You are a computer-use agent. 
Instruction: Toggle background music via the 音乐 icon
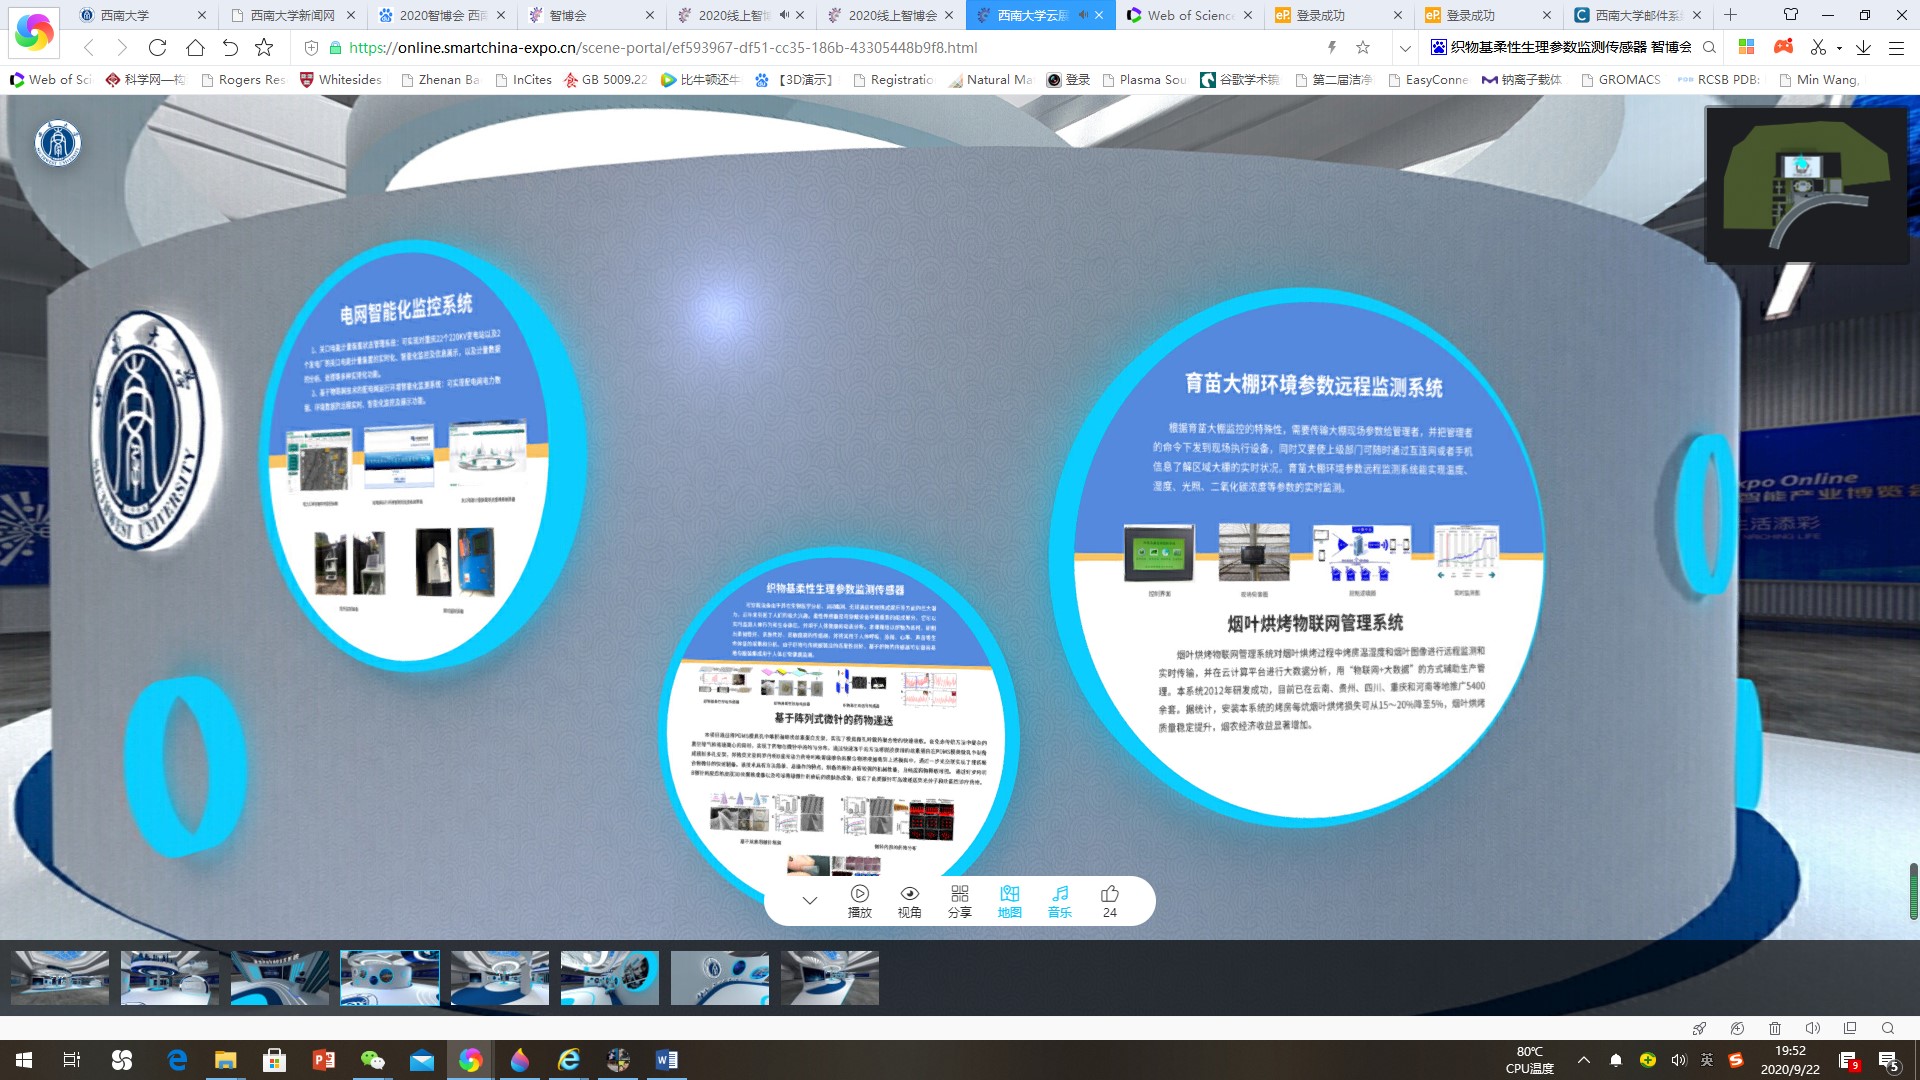tap(1059, 900)
